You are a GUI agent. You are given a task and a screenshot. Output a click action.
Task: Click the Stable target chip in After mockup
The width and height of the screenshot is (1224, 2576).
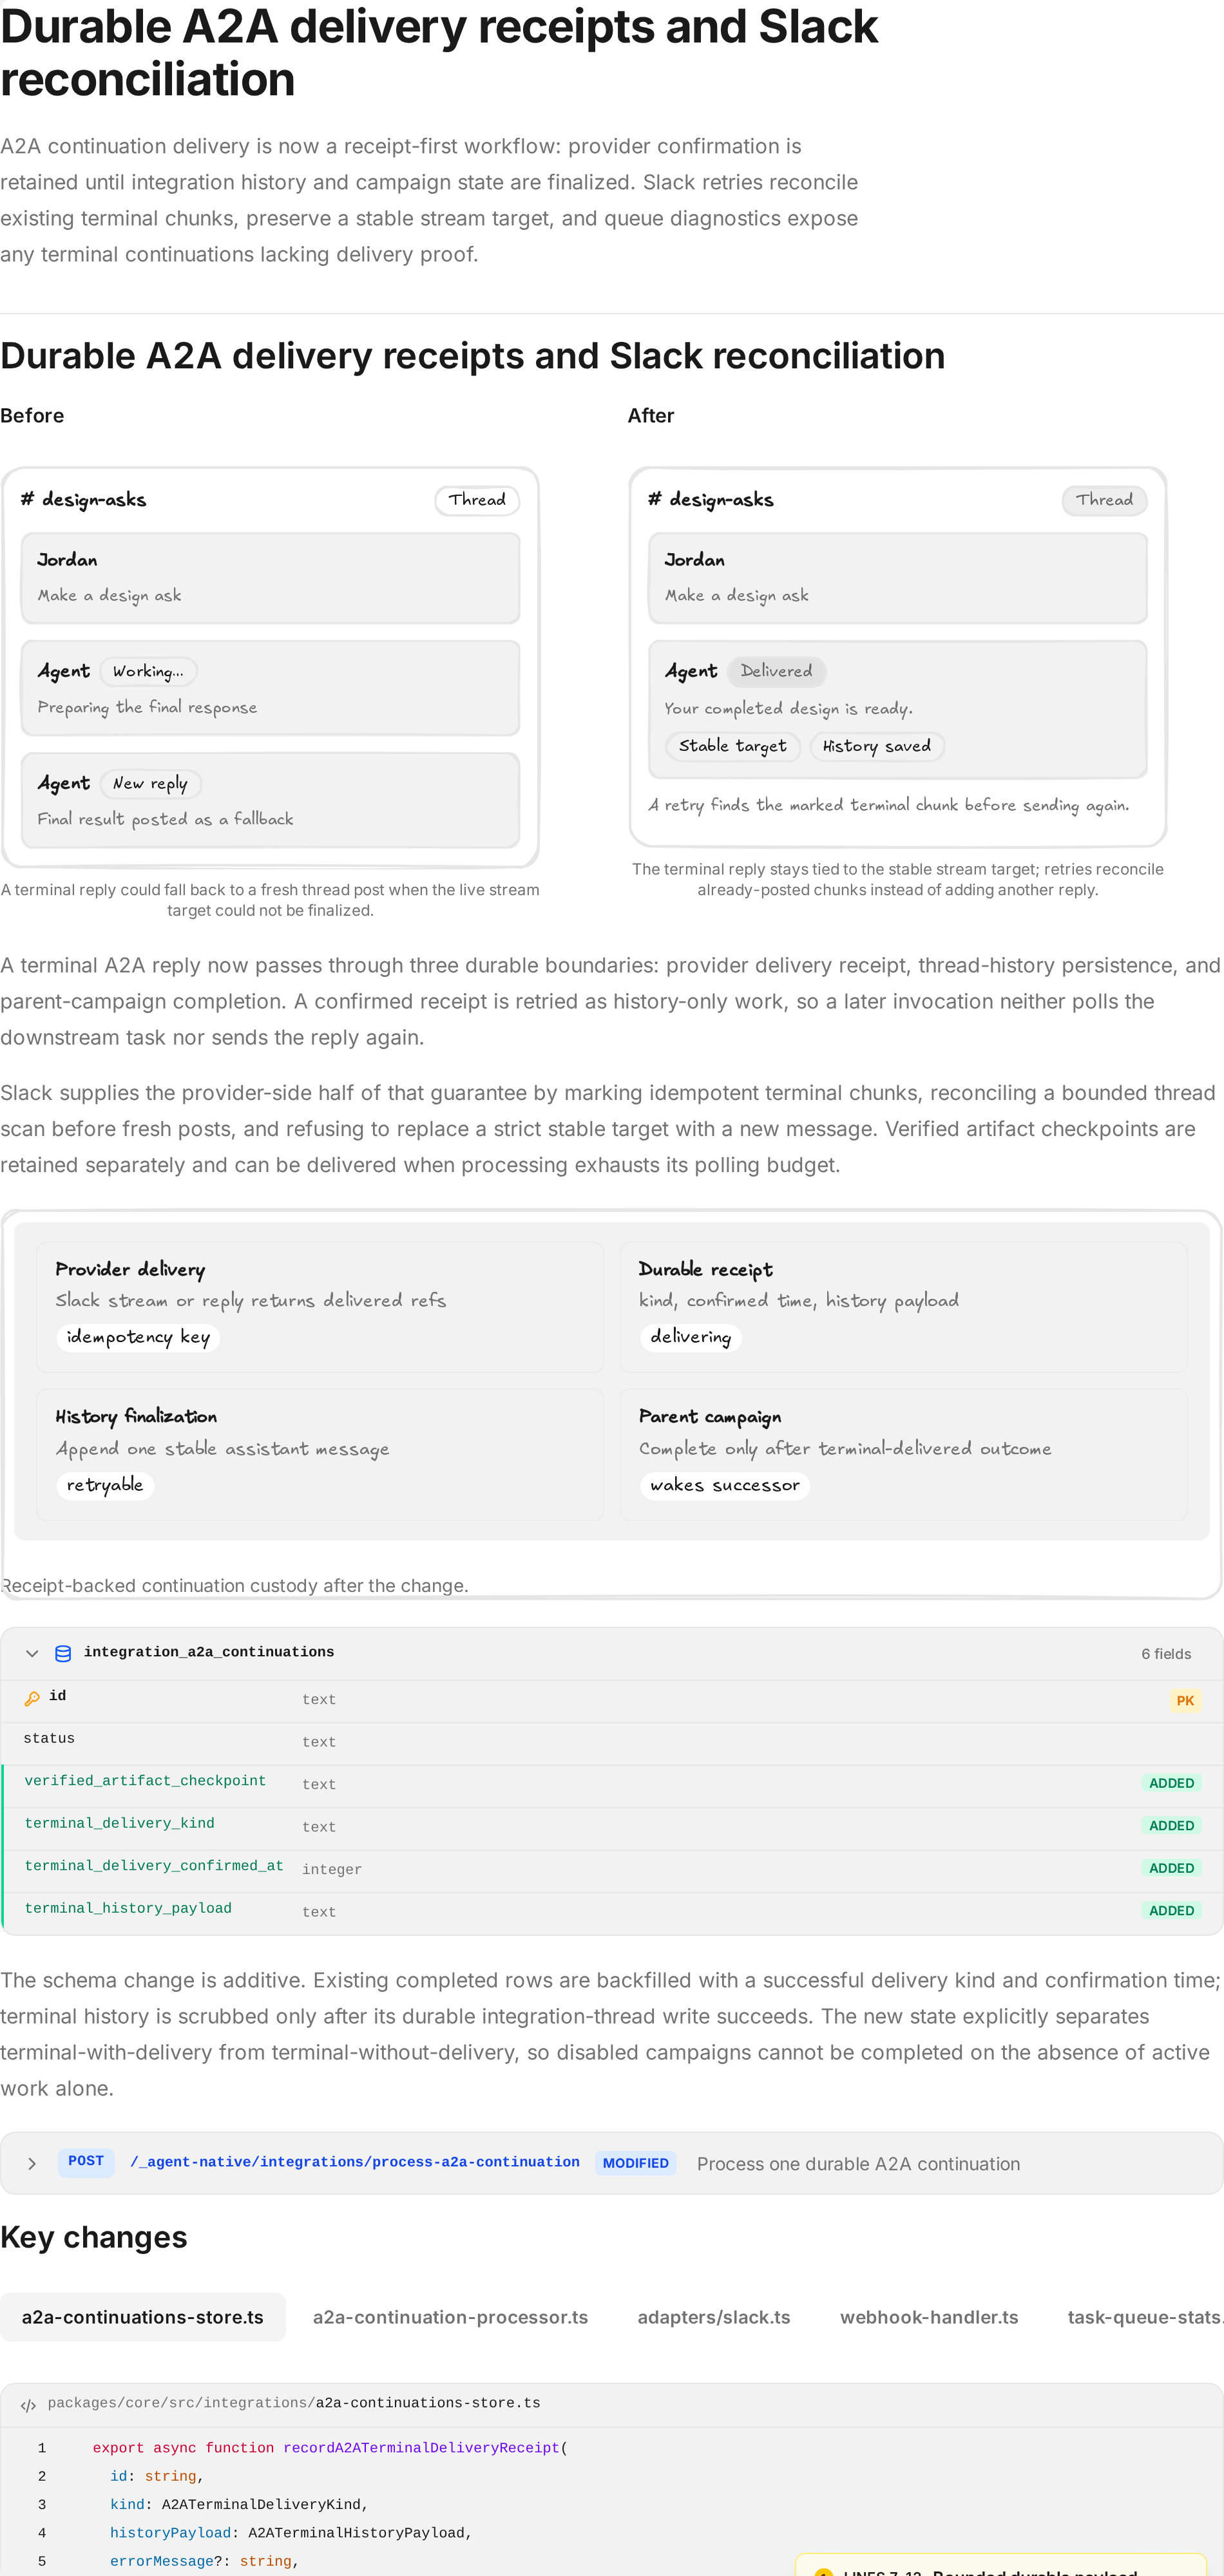[x=733, y=746]
